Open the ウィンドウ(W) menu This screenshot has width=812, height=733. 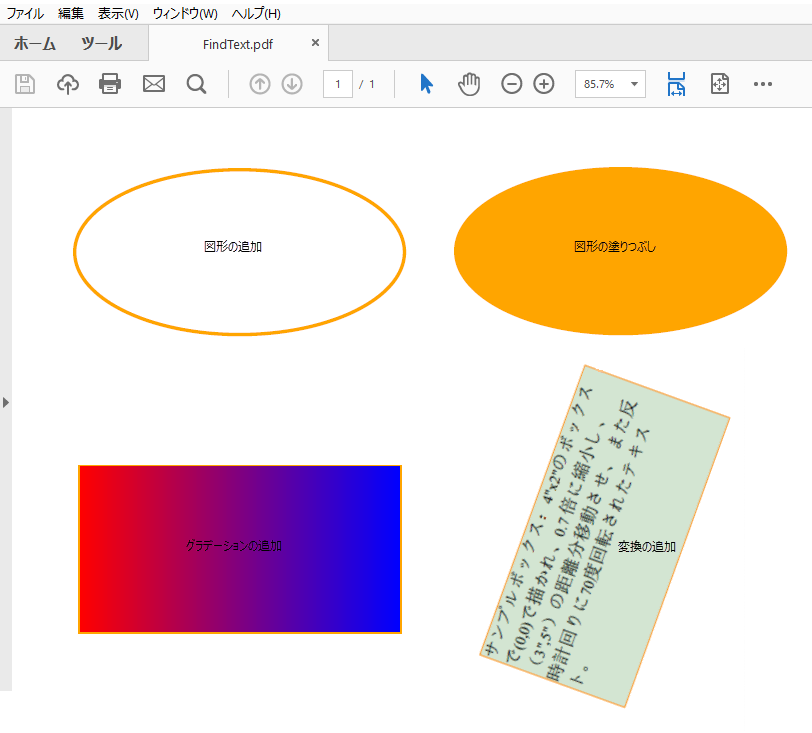pyautogui.click(x=185, y=13)
